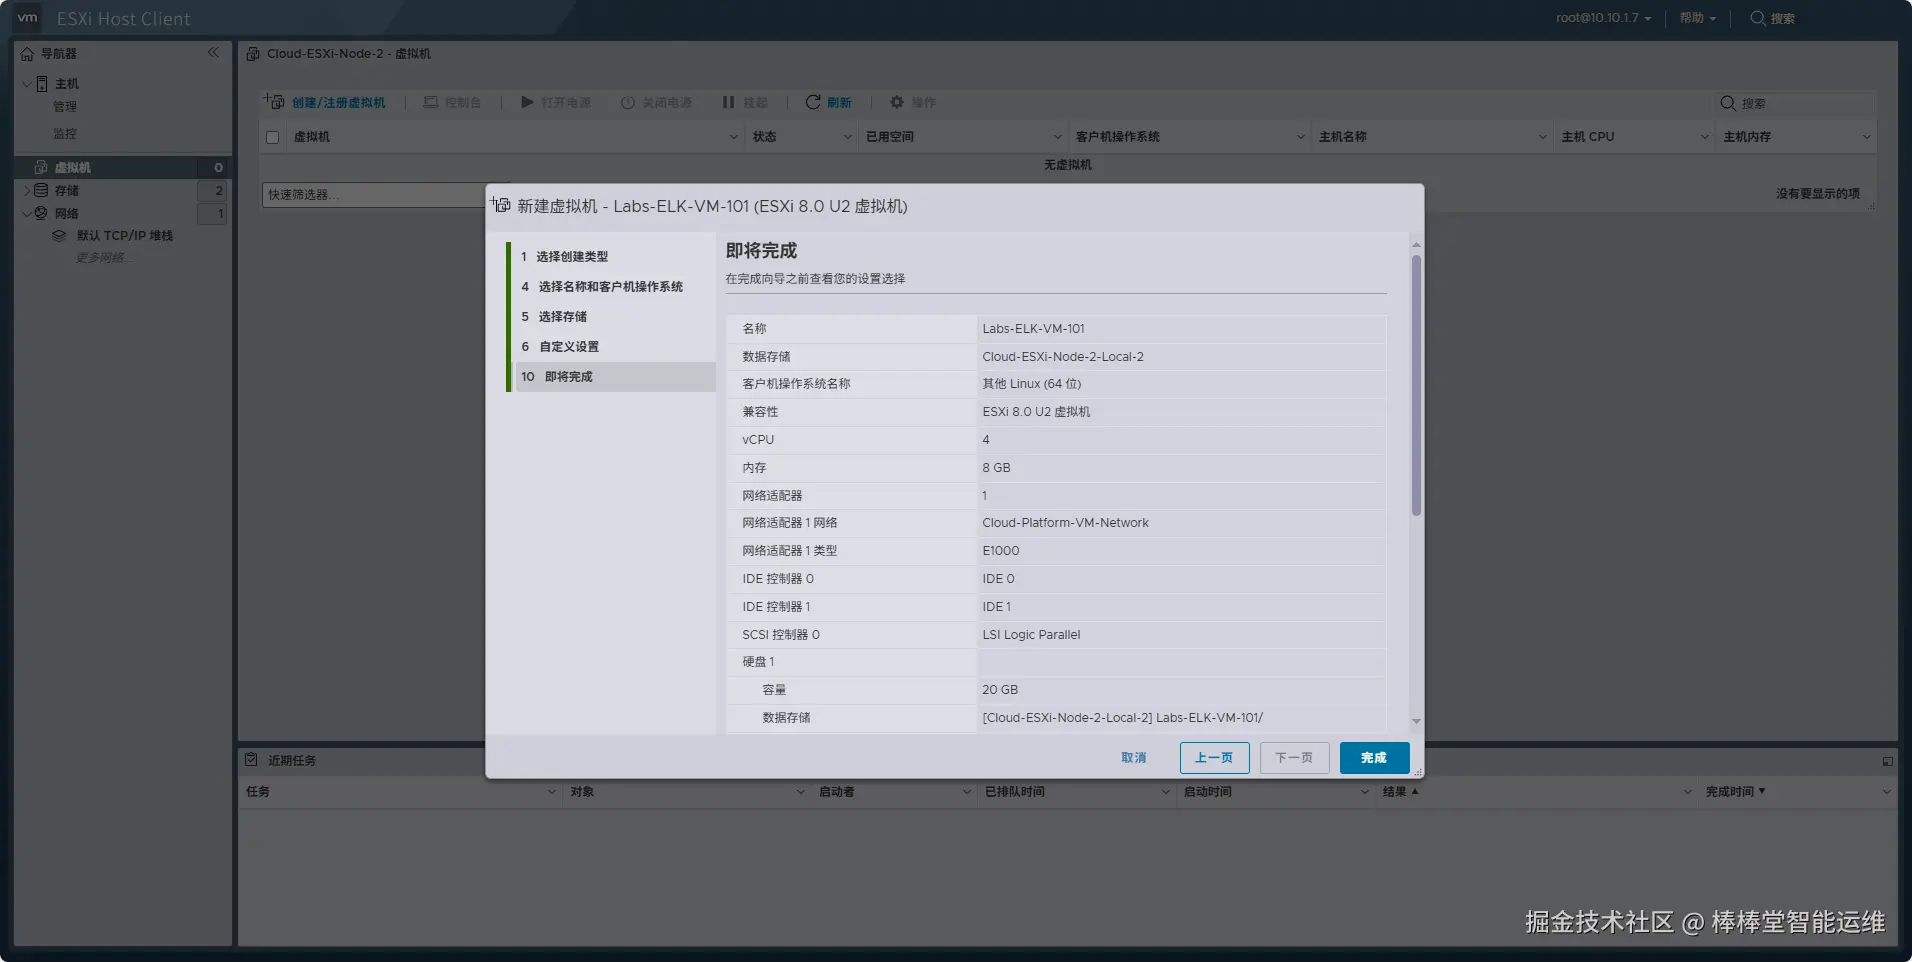Select 管理 under host in navigator
This screenshot has height=962, width=1912.
[65, 107]
